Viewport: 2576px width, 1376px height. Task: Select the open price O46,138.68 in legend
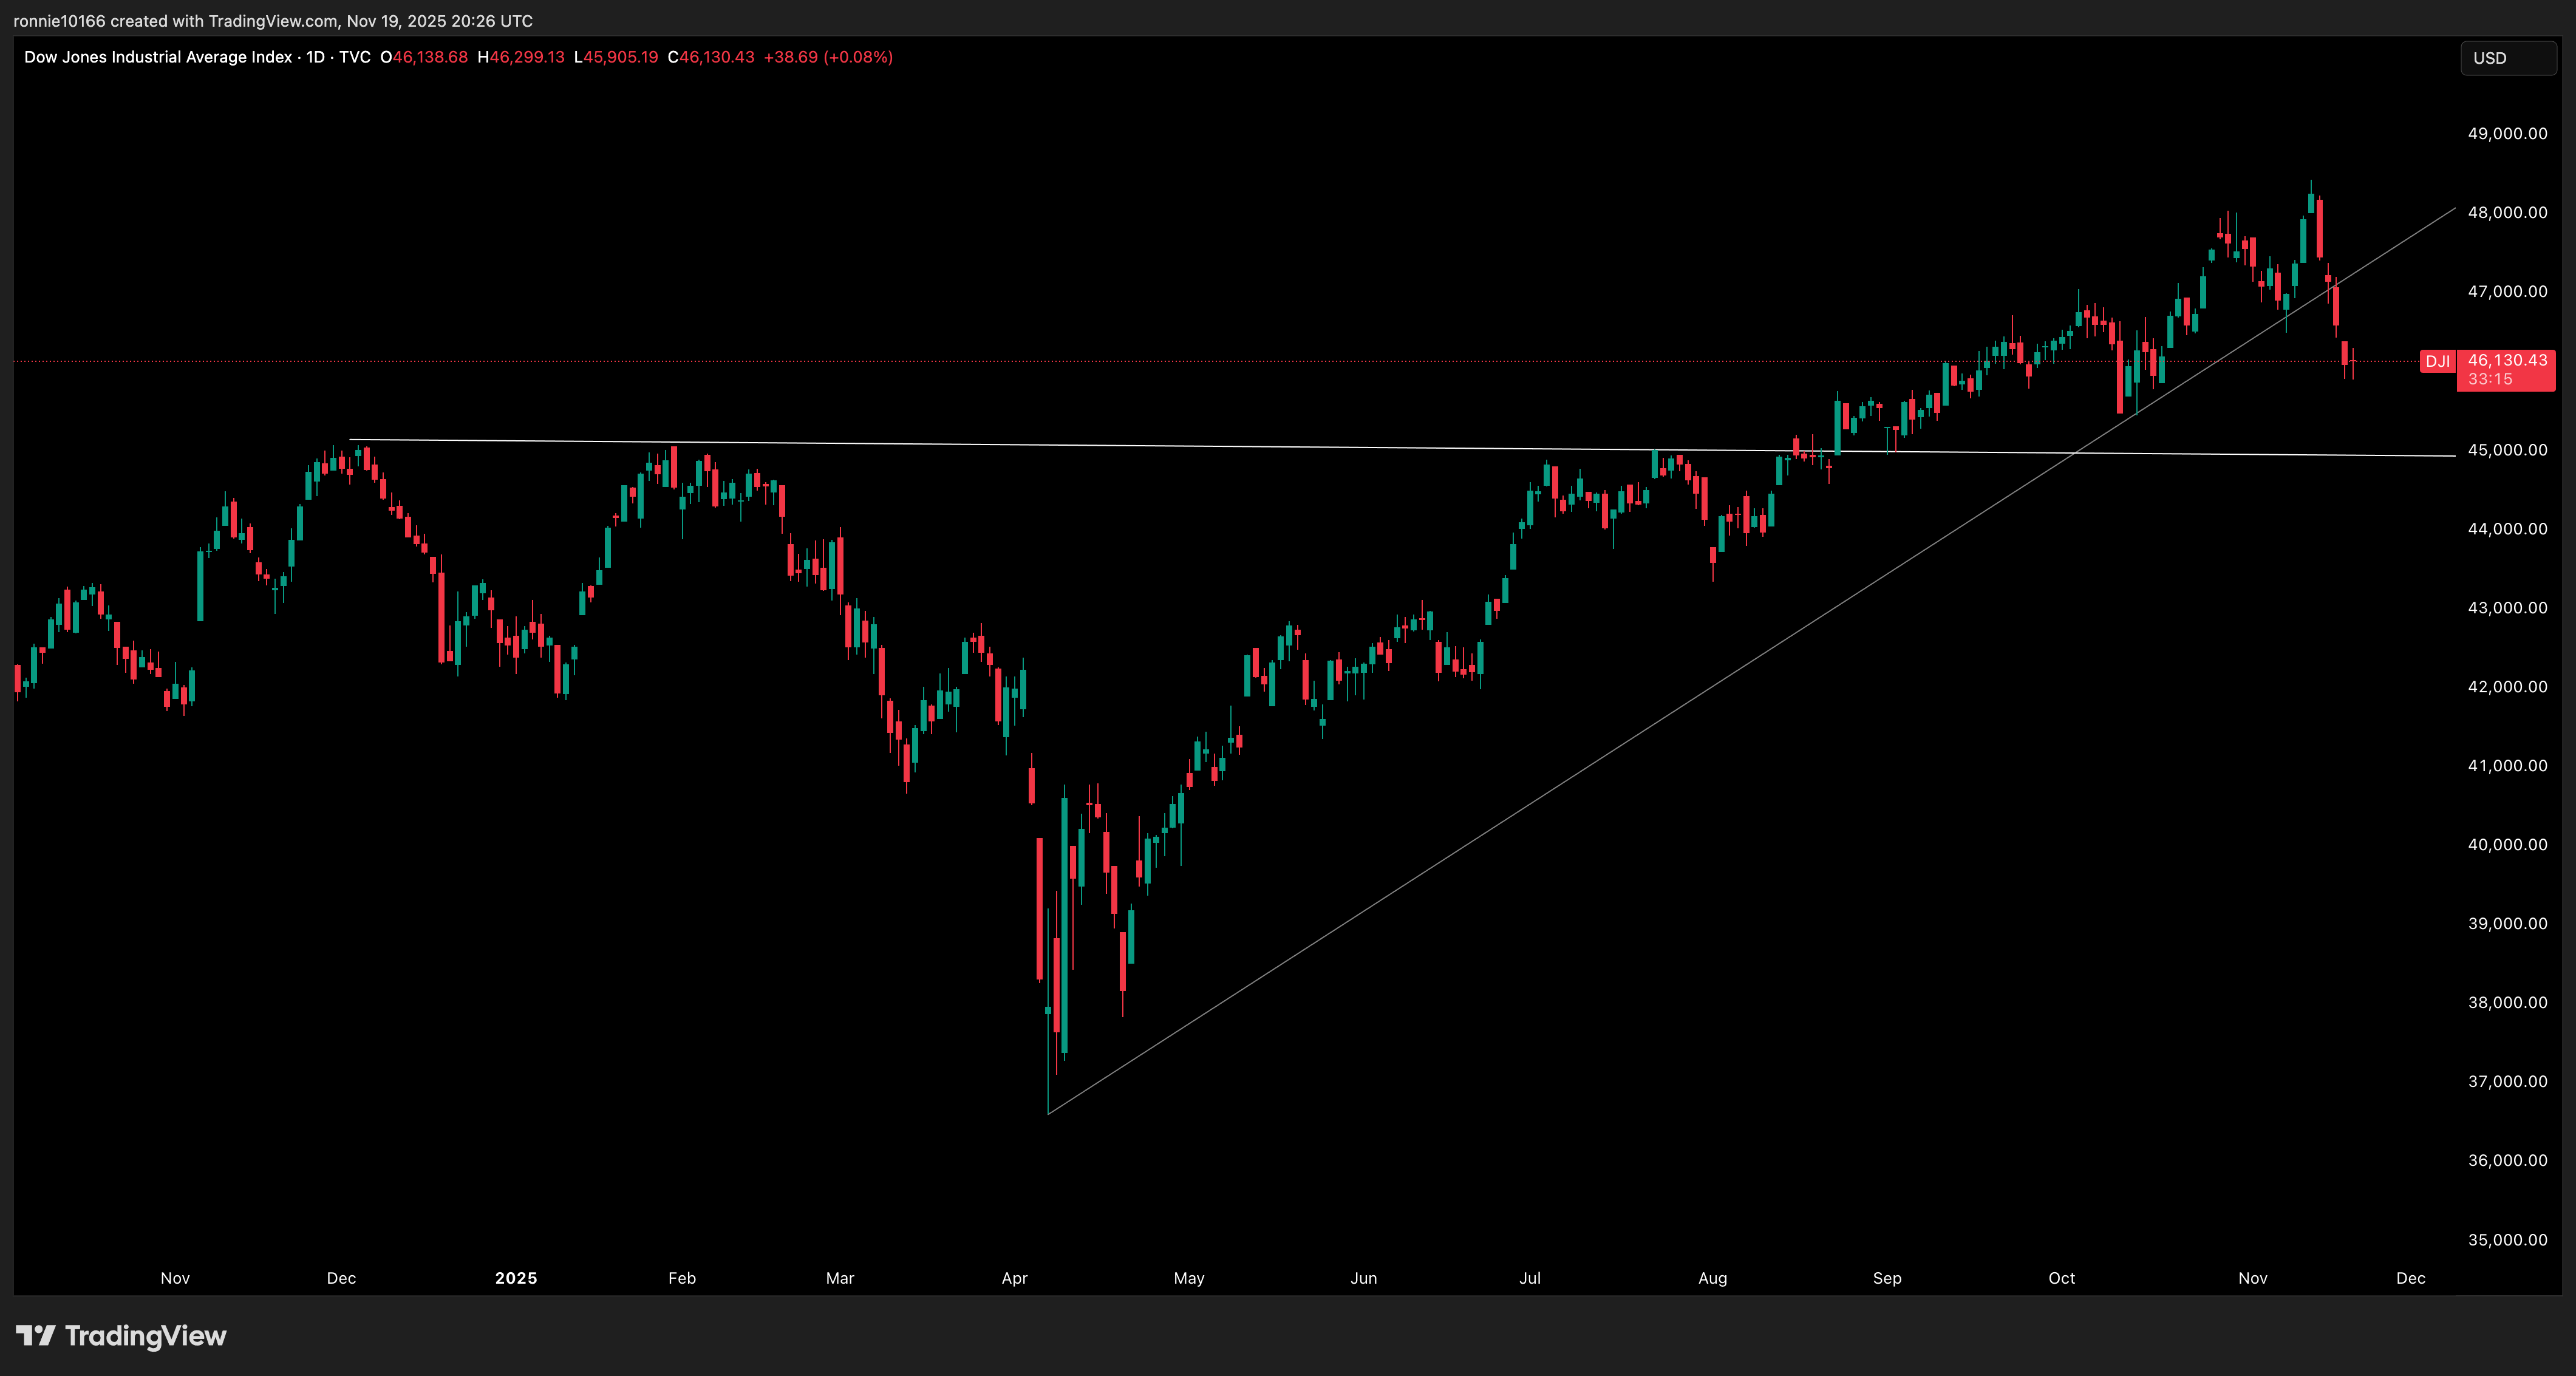(x=424, y=57)
